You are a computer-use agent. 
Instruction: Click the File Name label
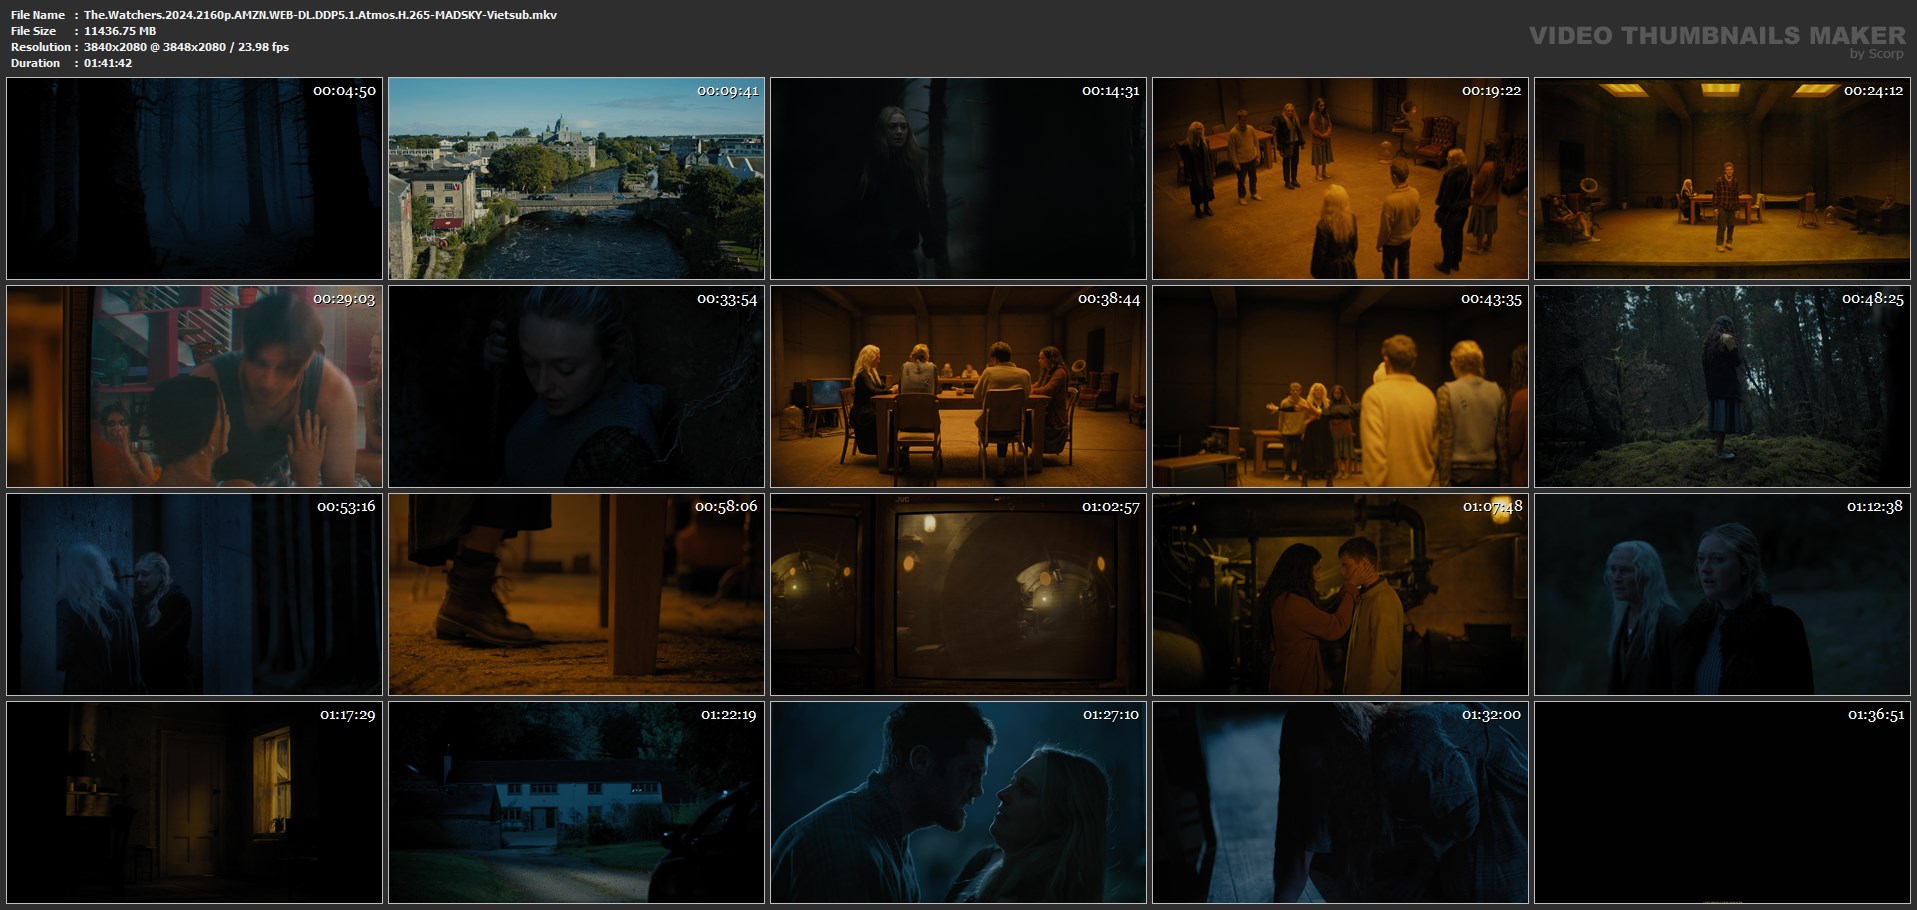[x=38, y=15]
